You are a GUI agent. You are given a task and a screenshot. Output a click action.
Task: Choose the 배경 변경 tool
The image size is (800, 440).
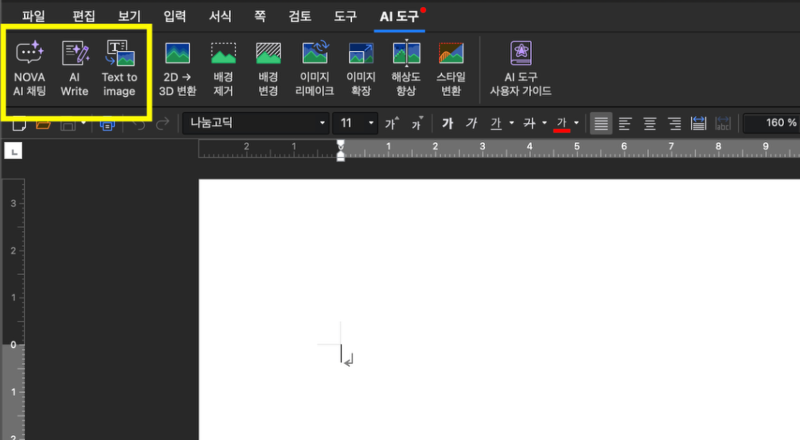click(x=268, y=69)
